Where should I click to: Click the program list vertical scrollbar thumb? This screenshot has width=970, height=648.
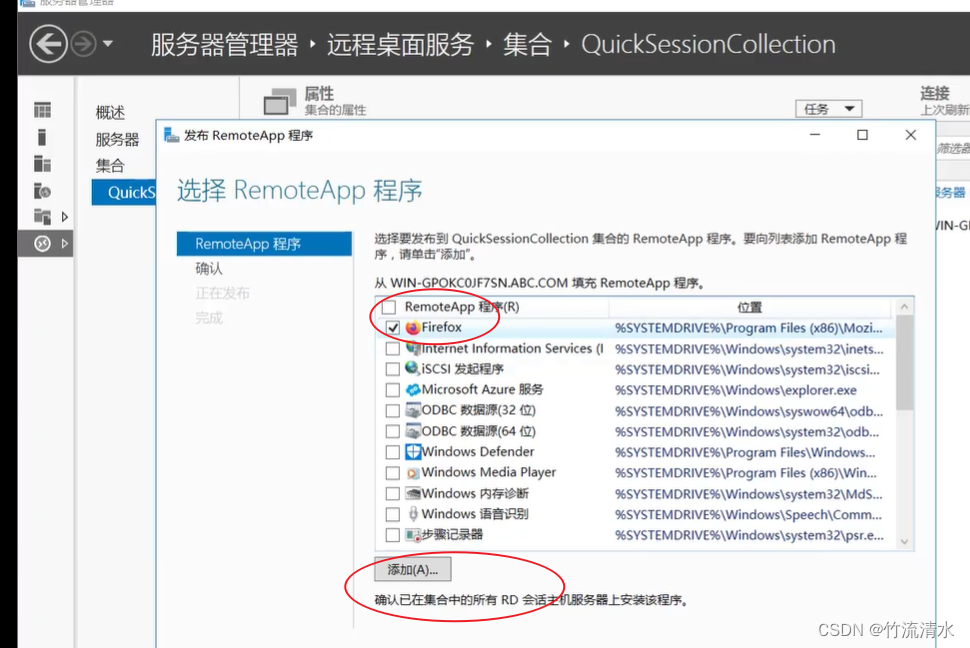click(x=904, y=363)
